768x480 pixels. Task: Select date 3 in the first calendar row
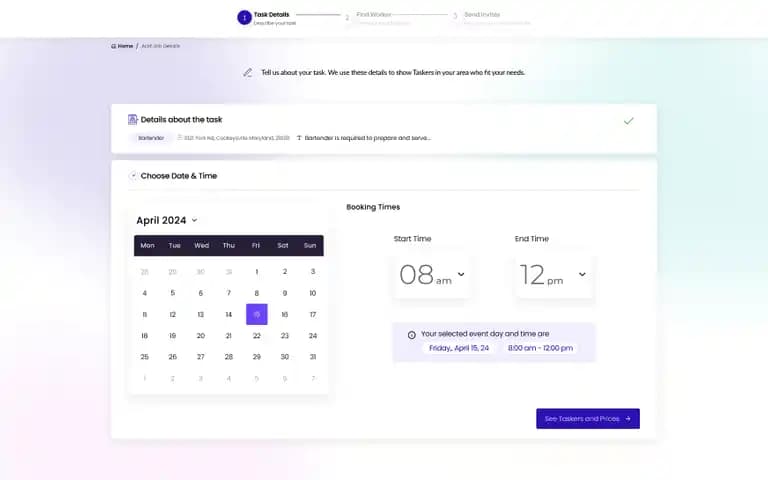[x=312, y=272]
